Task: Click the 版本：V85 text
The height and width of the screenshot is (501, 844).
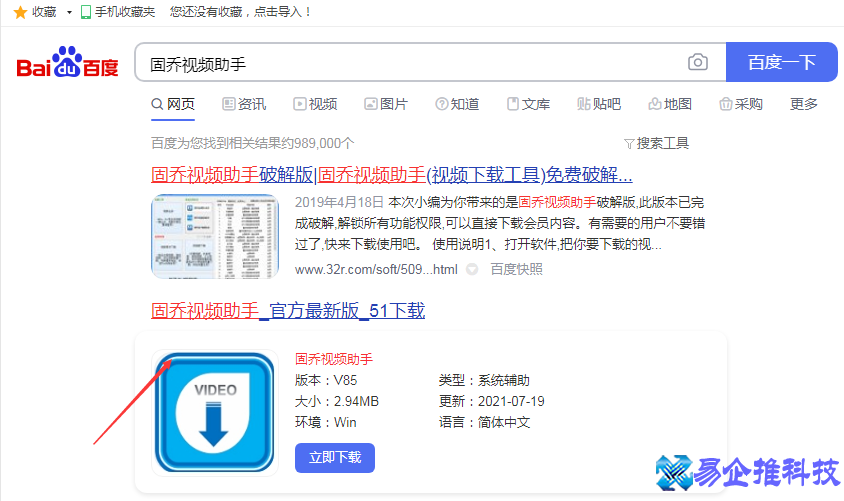Action: [326, 380]
